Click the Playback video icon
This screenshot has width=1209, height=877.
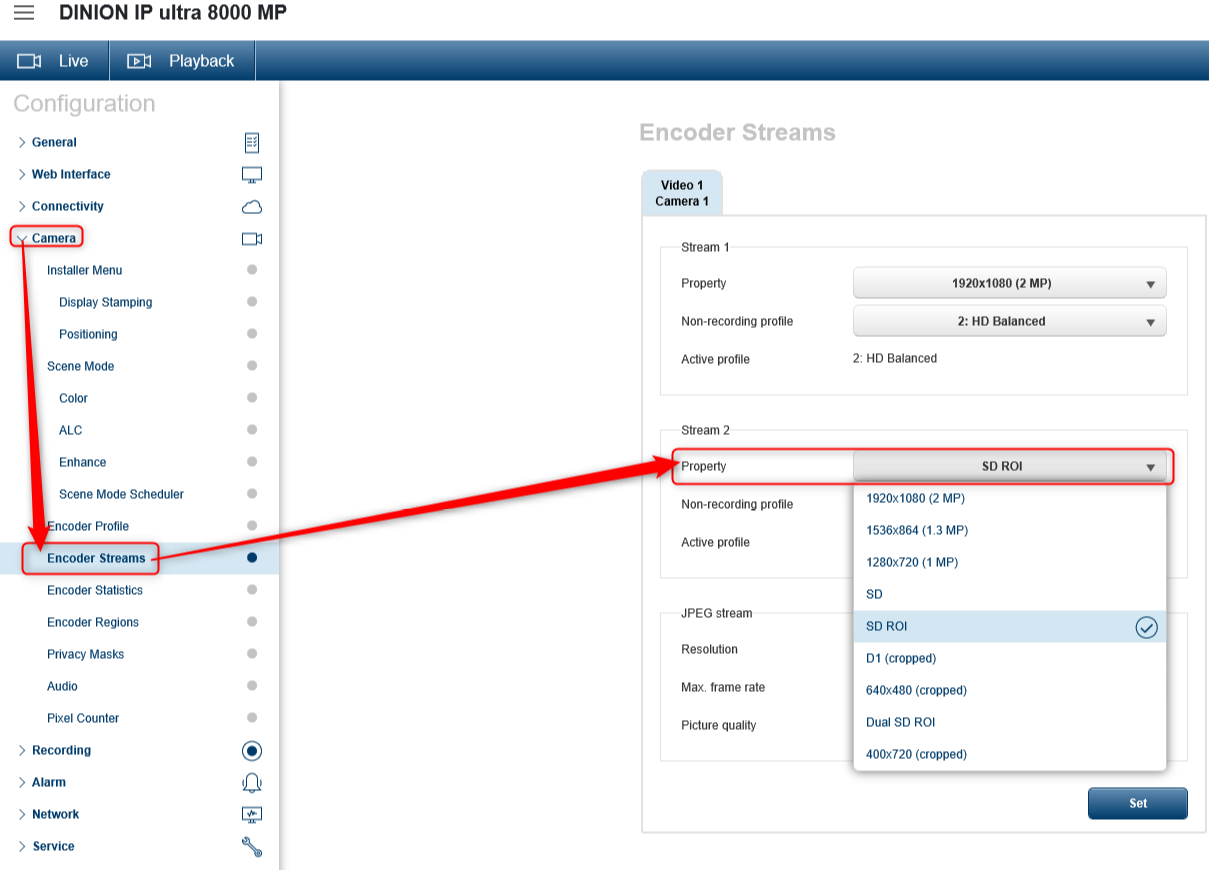click(139, 61)
